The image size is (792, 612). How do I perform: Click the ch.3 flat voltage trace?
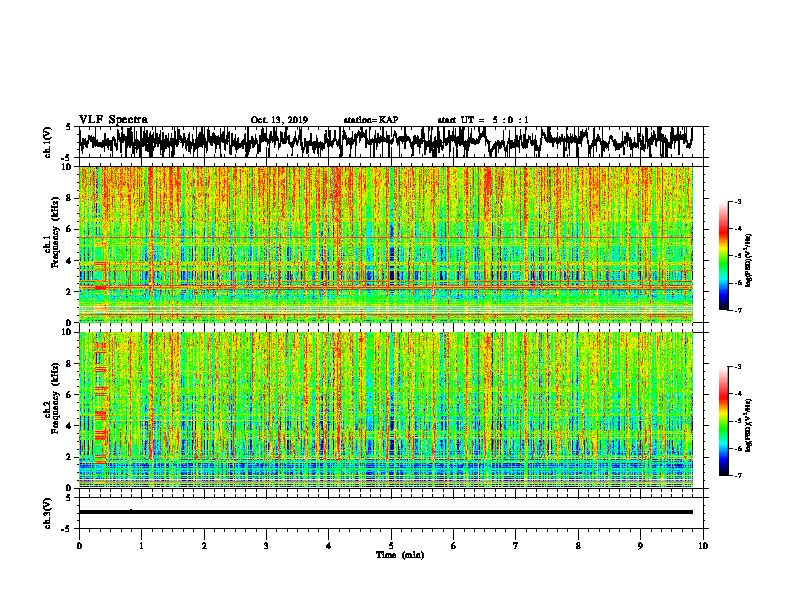[x=386, y=512]
